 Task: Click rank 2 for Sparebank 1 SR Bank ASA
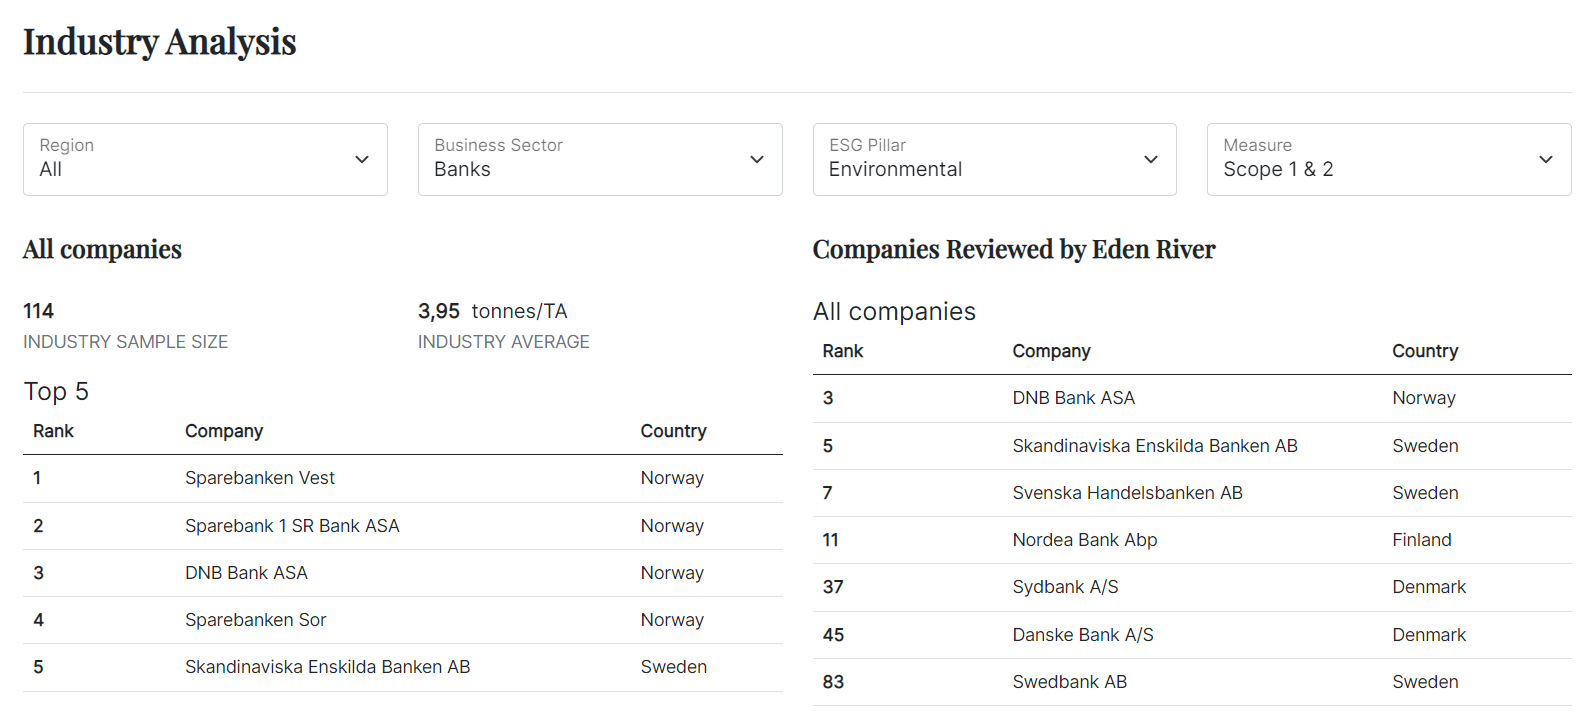pos(38,526)
